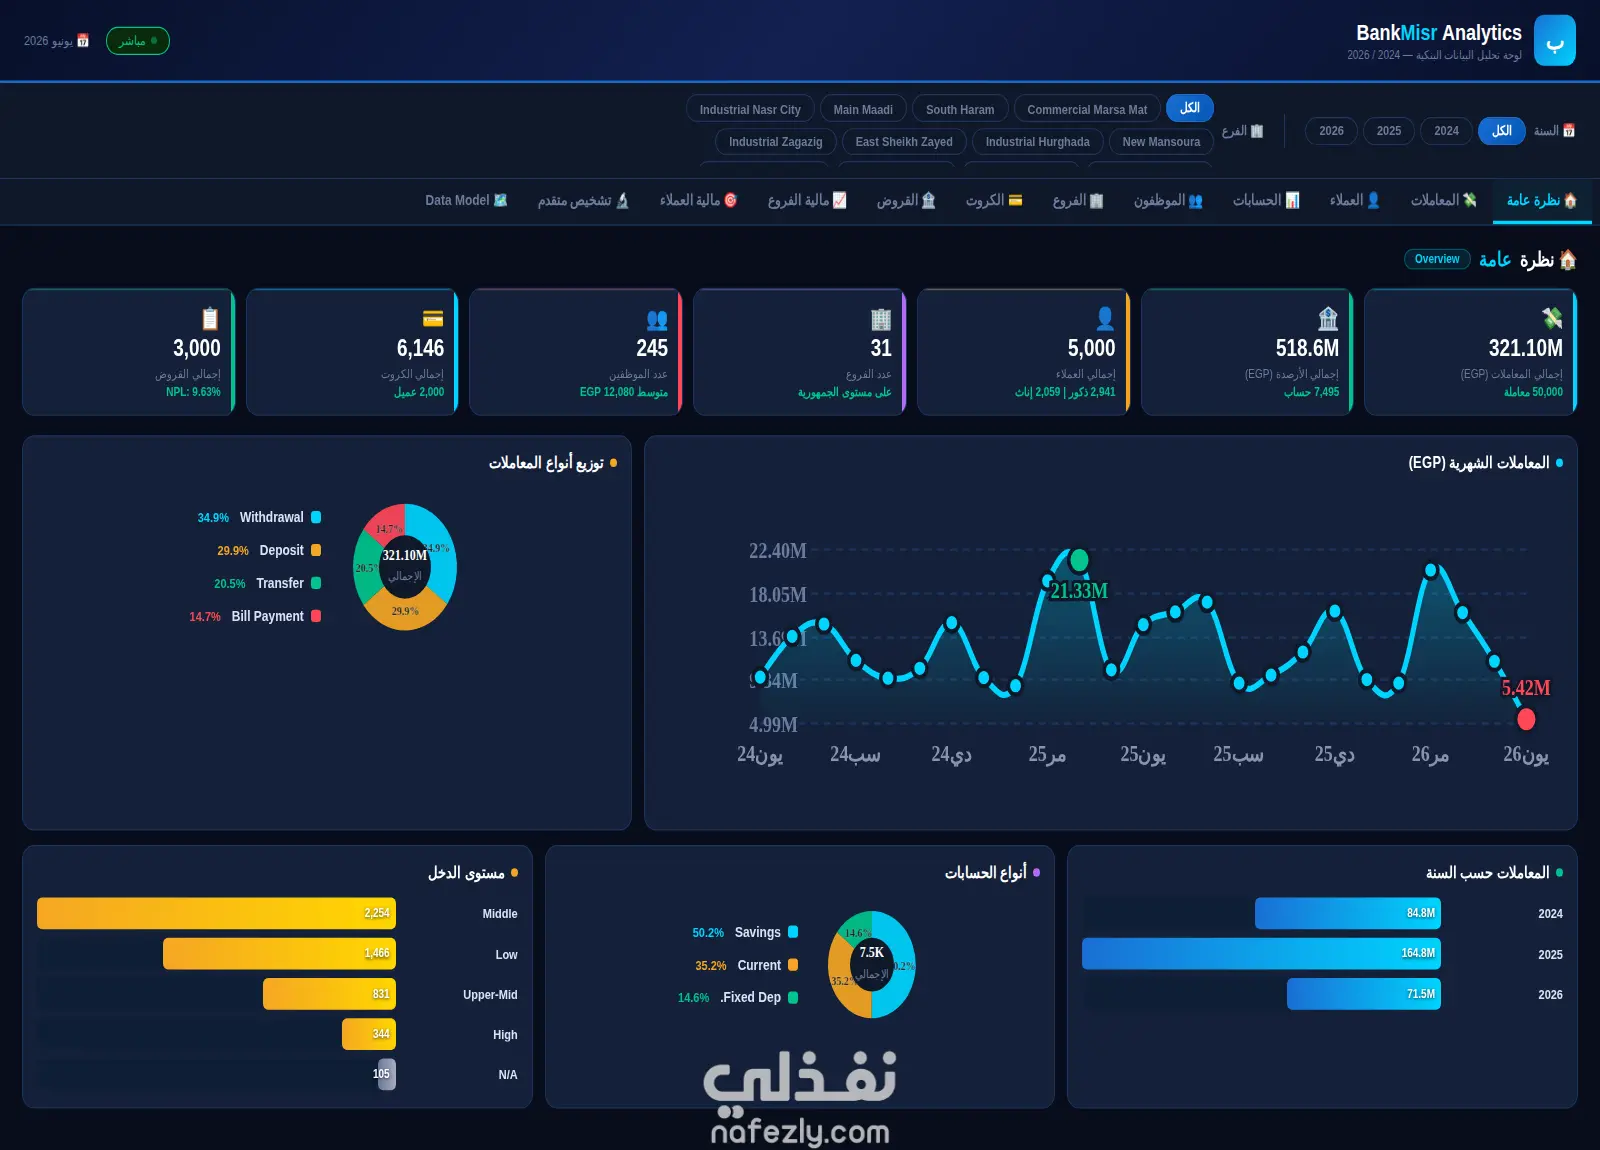Click the 2025 bar showing 164.8M
The height and width of the screenshot is (1150, 1600).
pyautogui.click(x=1262, y=953)
